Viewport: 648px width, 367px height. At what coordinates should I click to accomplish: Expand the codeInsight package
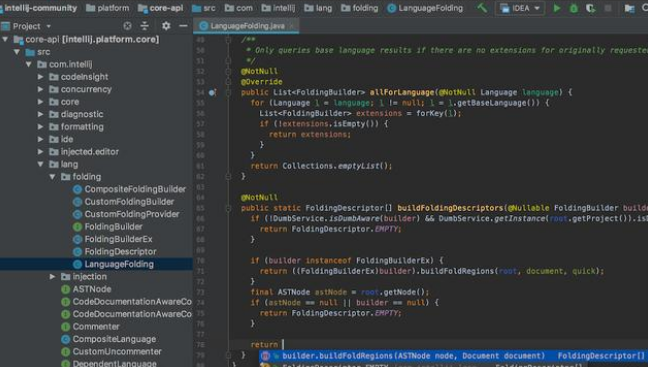pos(40,77)
